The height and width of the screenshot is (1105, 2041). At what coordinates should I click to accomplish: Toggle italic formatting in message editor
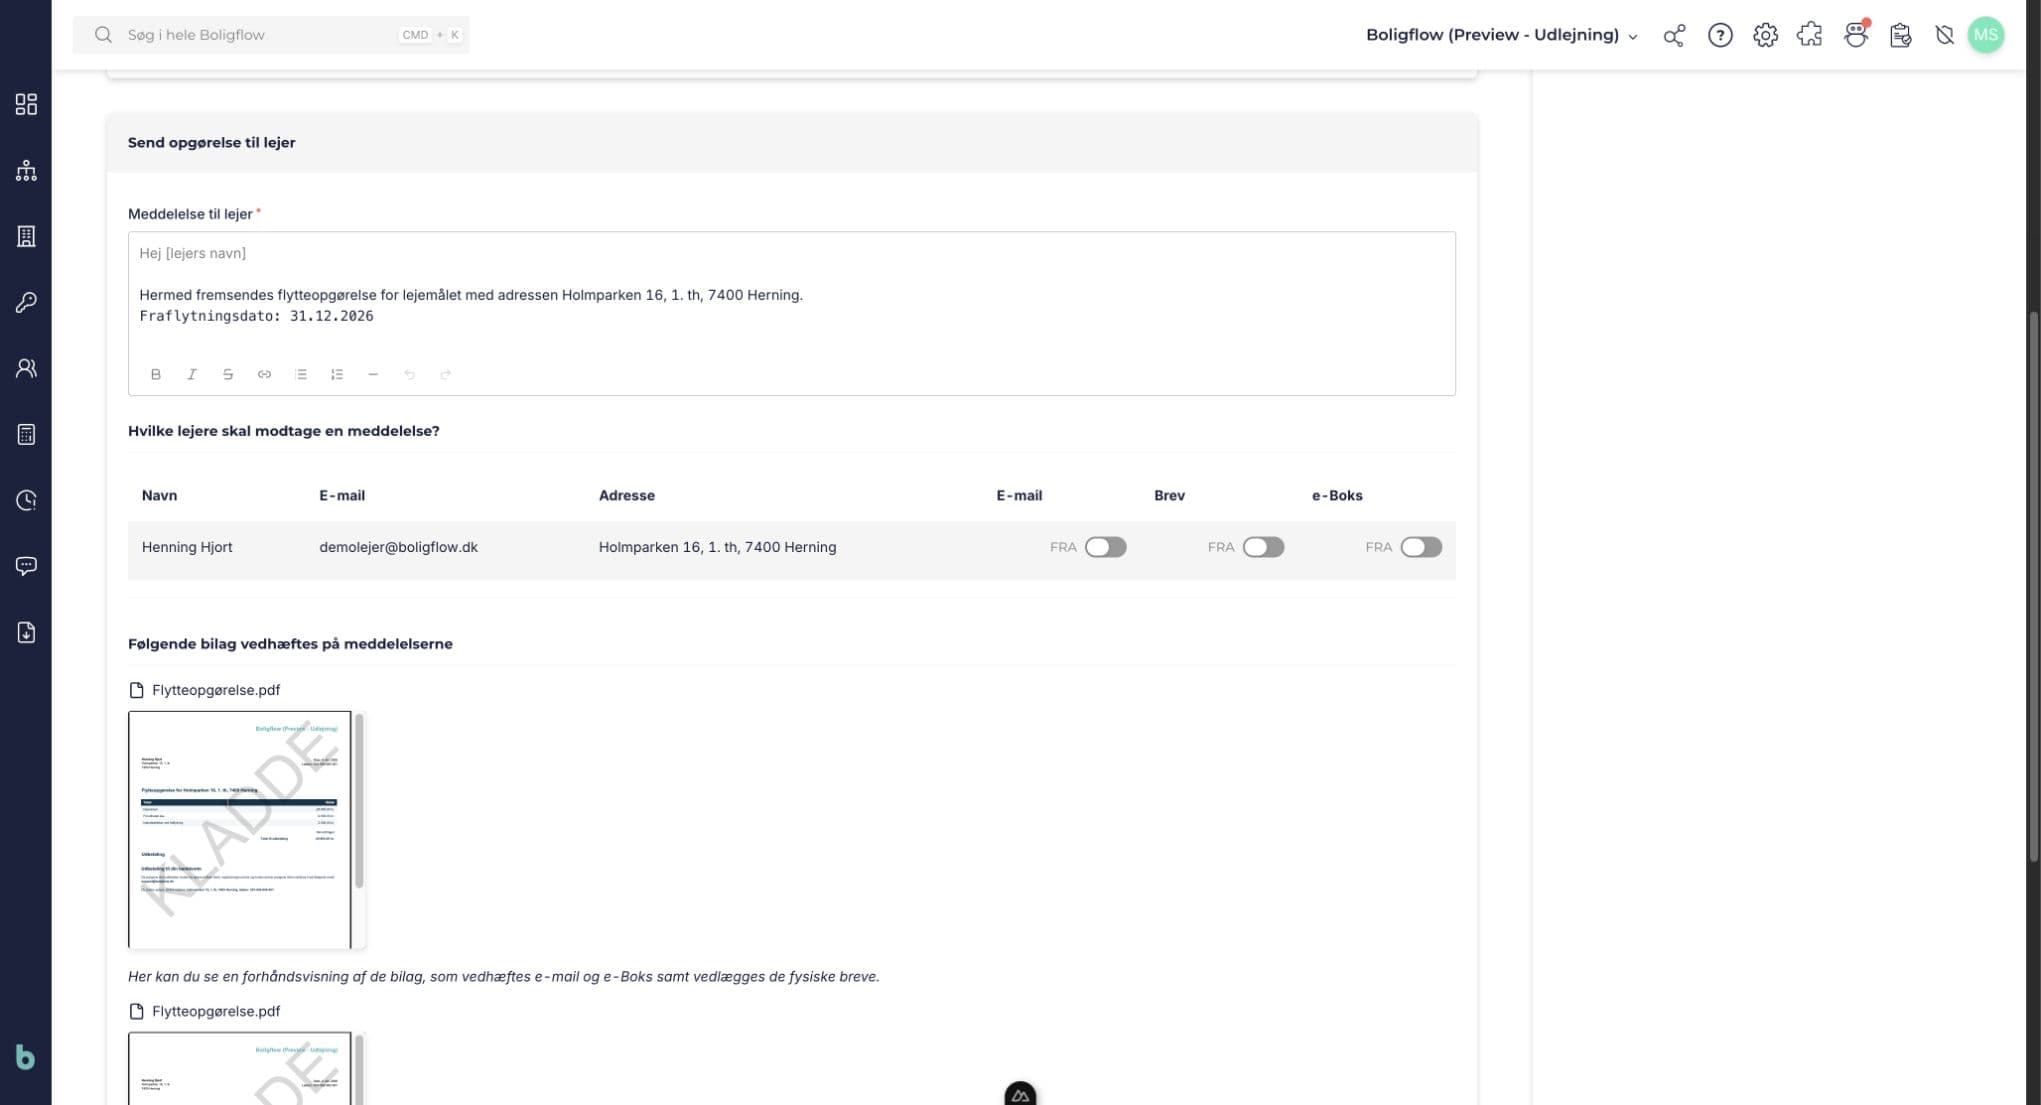click(191, 374)
